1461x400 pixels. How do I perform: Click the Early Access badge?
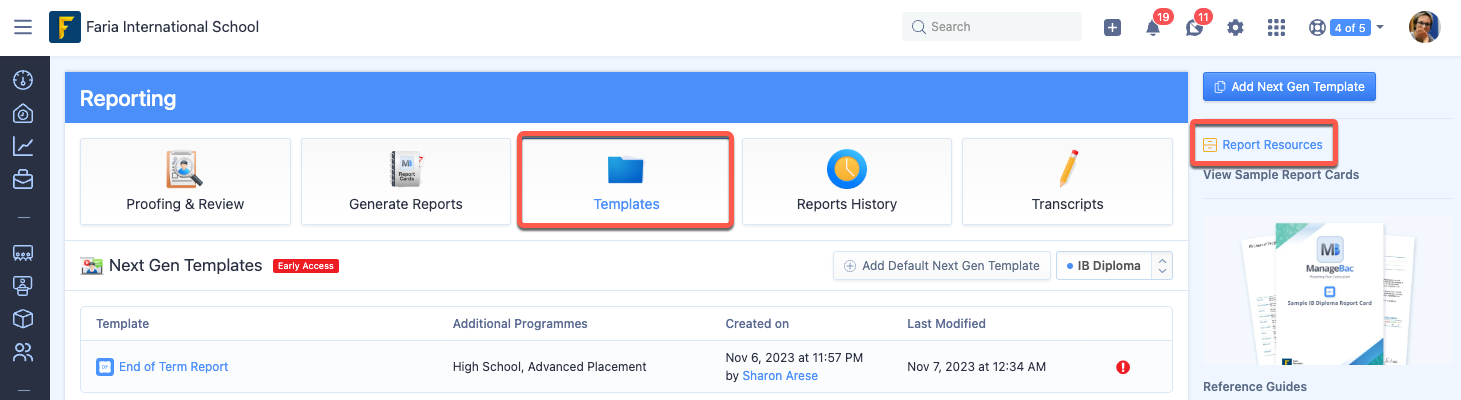[x=306, y=266]
